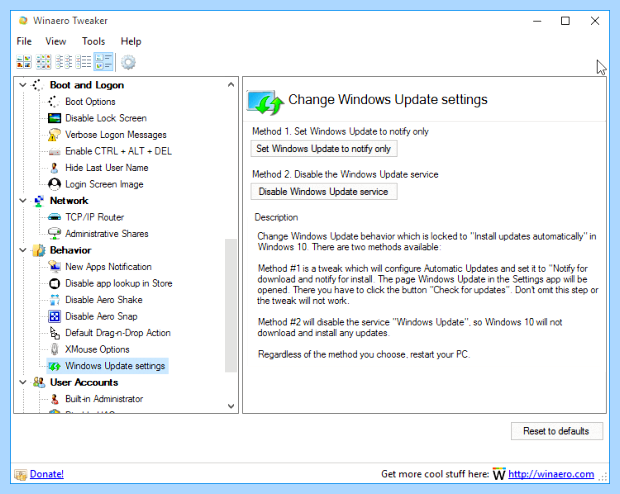Click the Disable app lookup in Store icon
The width and height of the screenshot is (620, 494).
(54, 283)
